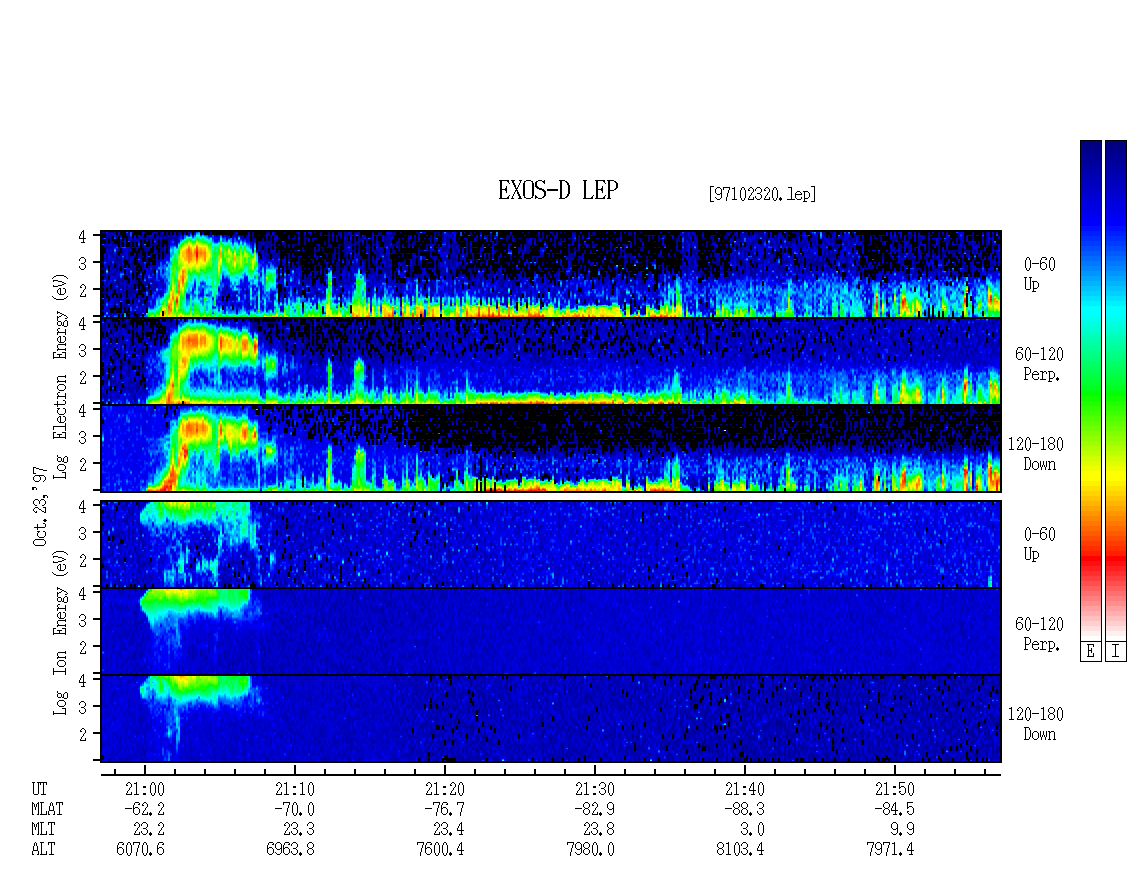Select the MLAT value -70.0
This screenshot has height=875, width=1130.
pyautogui.click(x=293, y=809)
